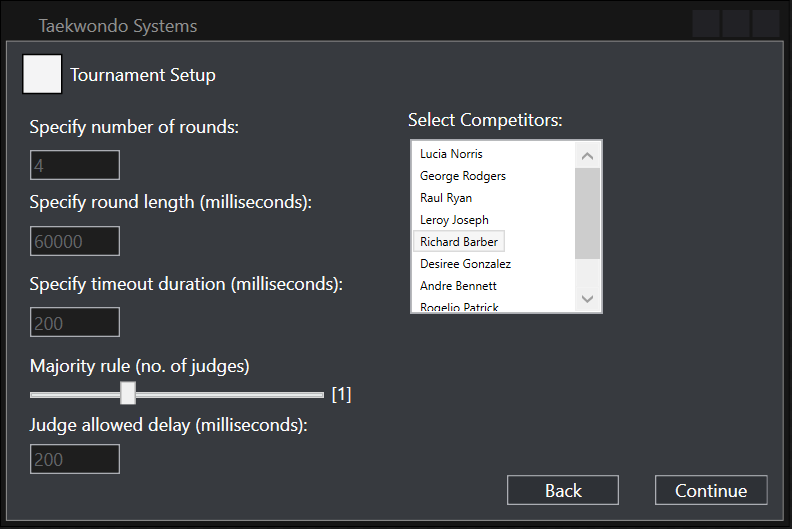Select competitor Leroy Joseph

454,220
